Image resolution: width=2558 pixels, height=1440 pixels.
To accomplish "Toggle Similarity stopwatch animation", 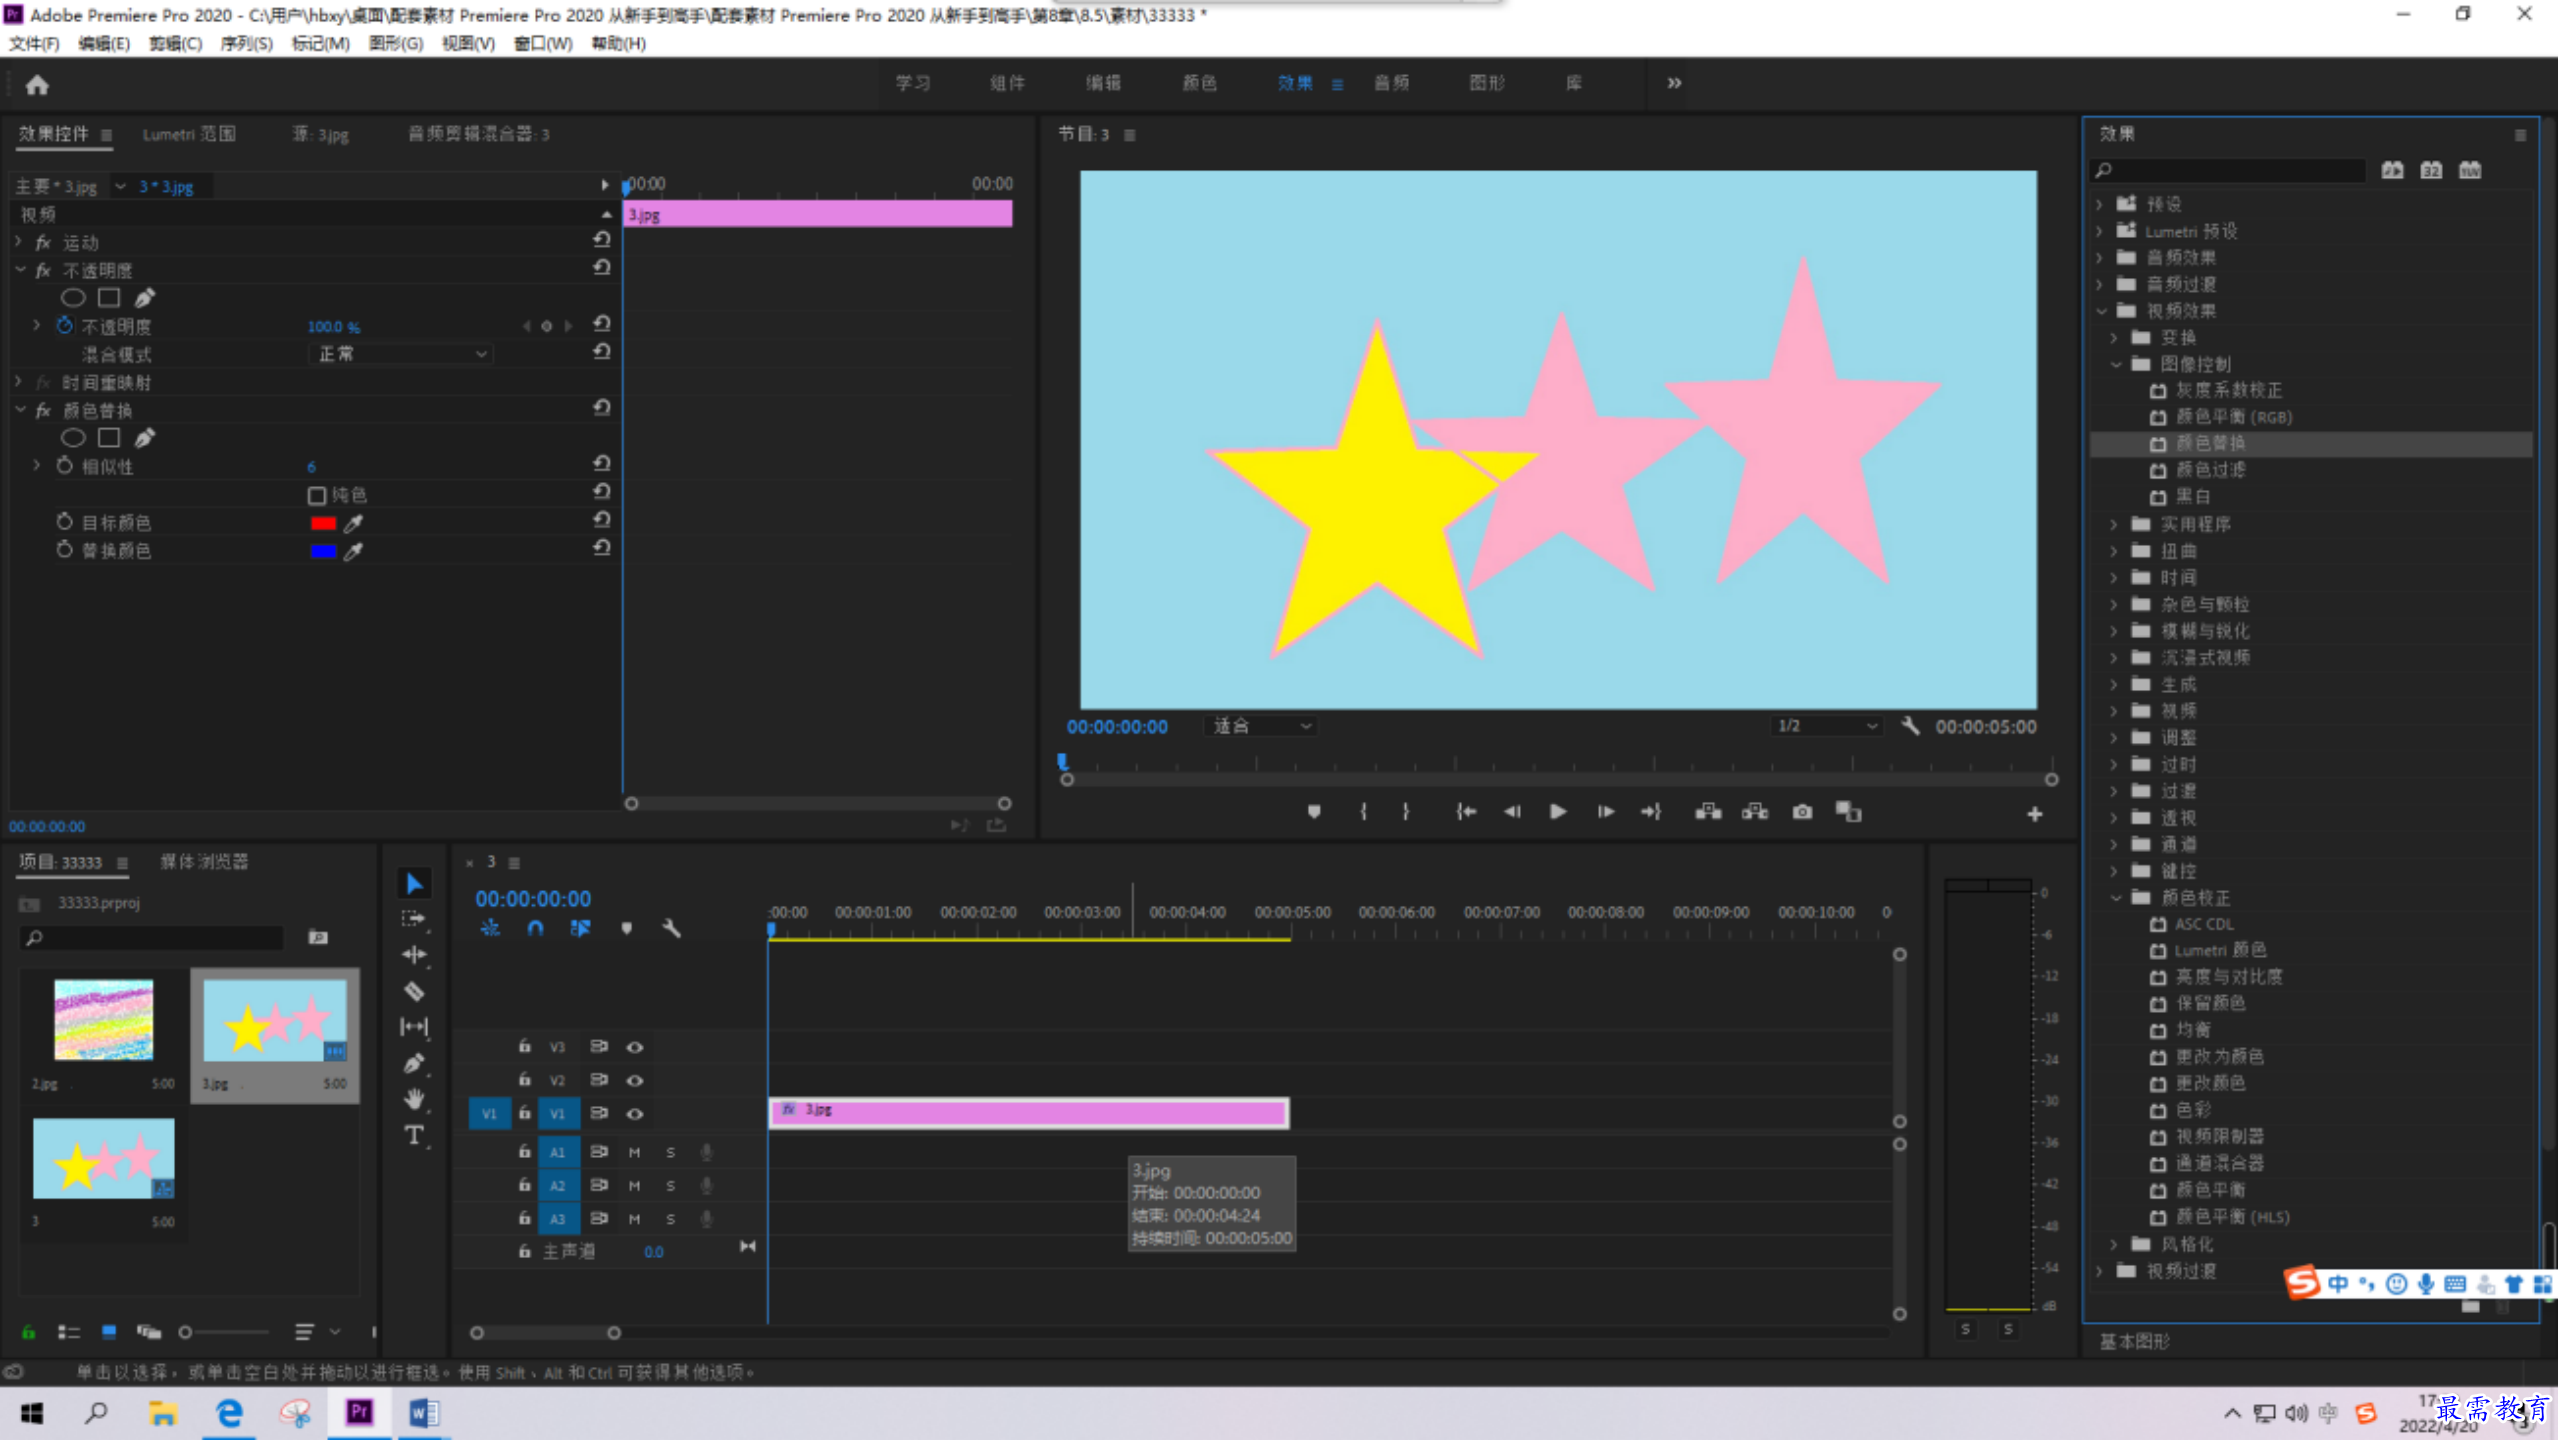I will click(x=65, y=466).
